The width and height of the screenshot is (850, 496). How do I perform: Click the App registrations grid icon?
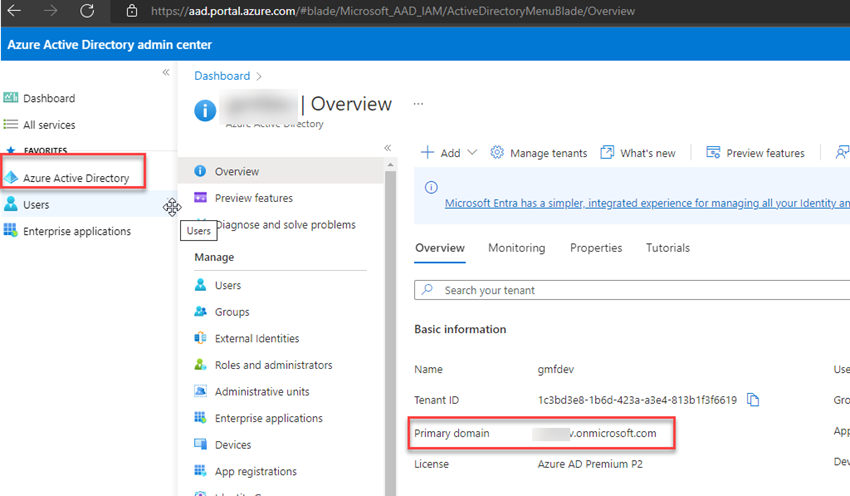coord(201,471)
